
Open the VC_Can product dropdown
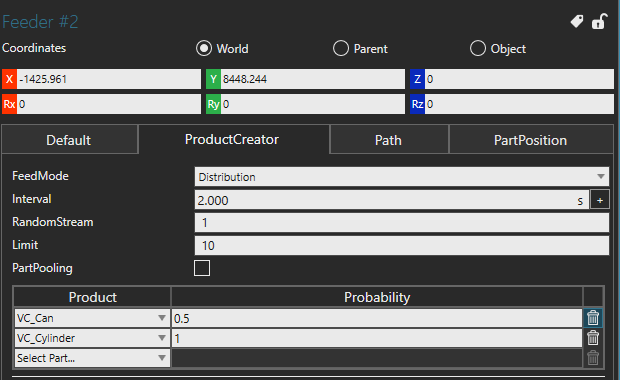(x=92, y=318)
